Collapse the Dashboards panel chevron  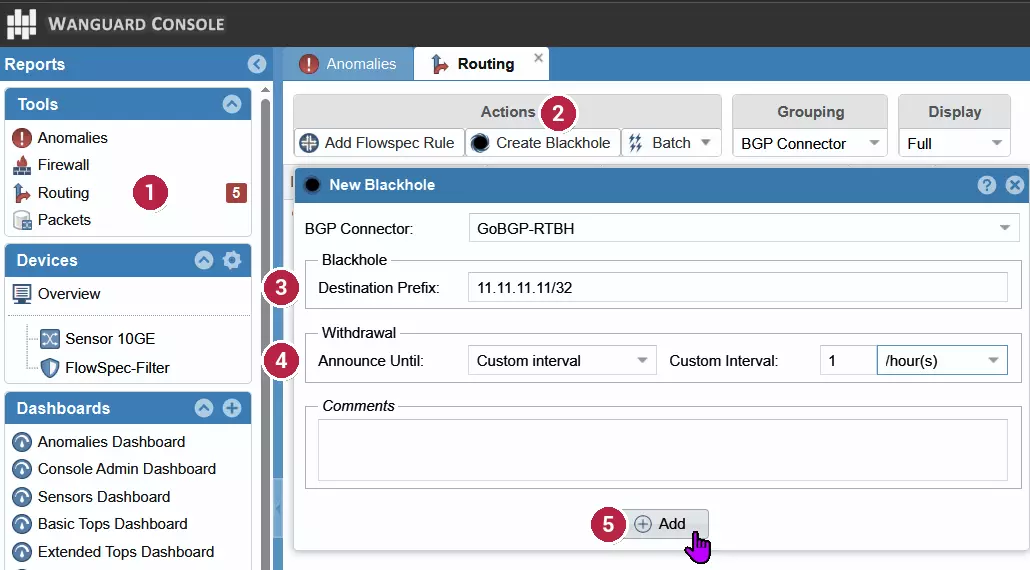click(204, 408)
